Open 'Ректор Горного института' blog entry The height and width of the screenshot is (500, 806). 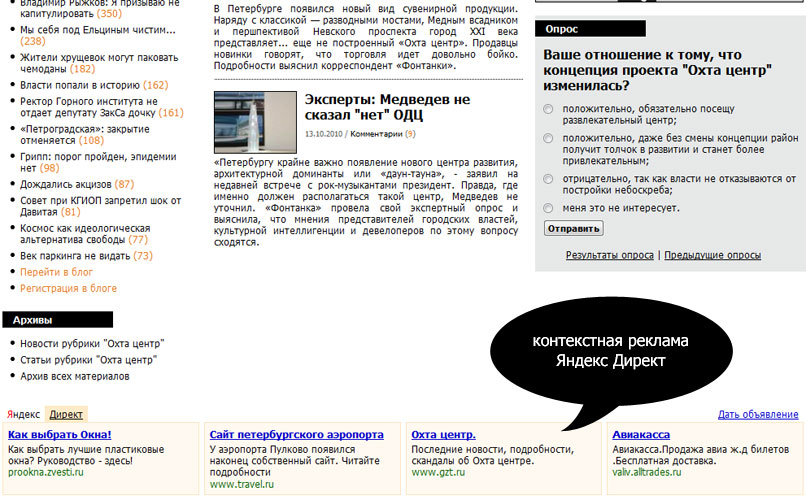coord(88,107)
